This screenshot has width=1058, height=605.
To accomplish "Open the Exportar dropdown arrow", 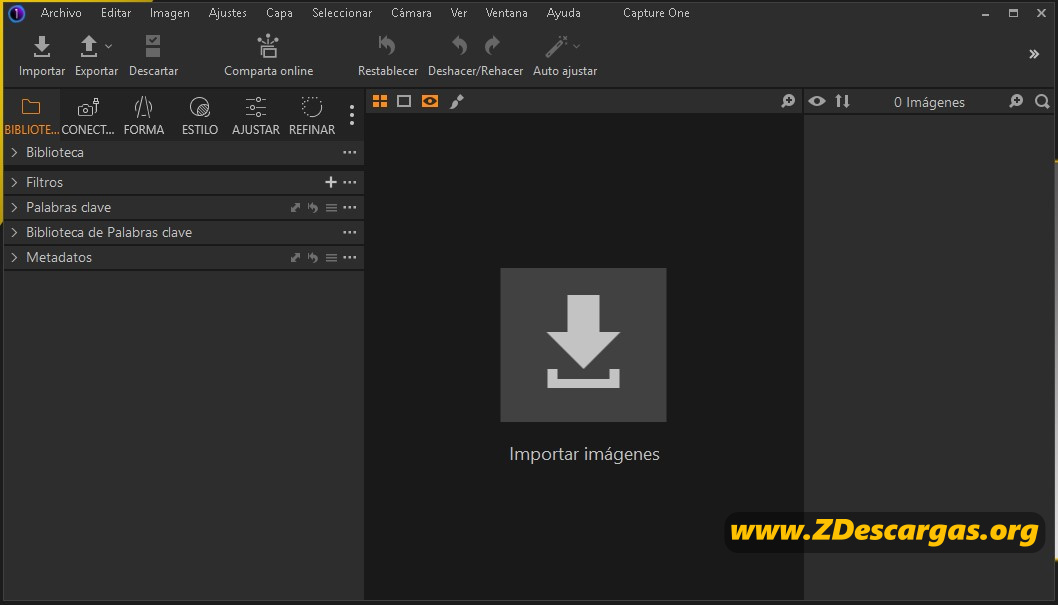I will [x=109, y=47].
